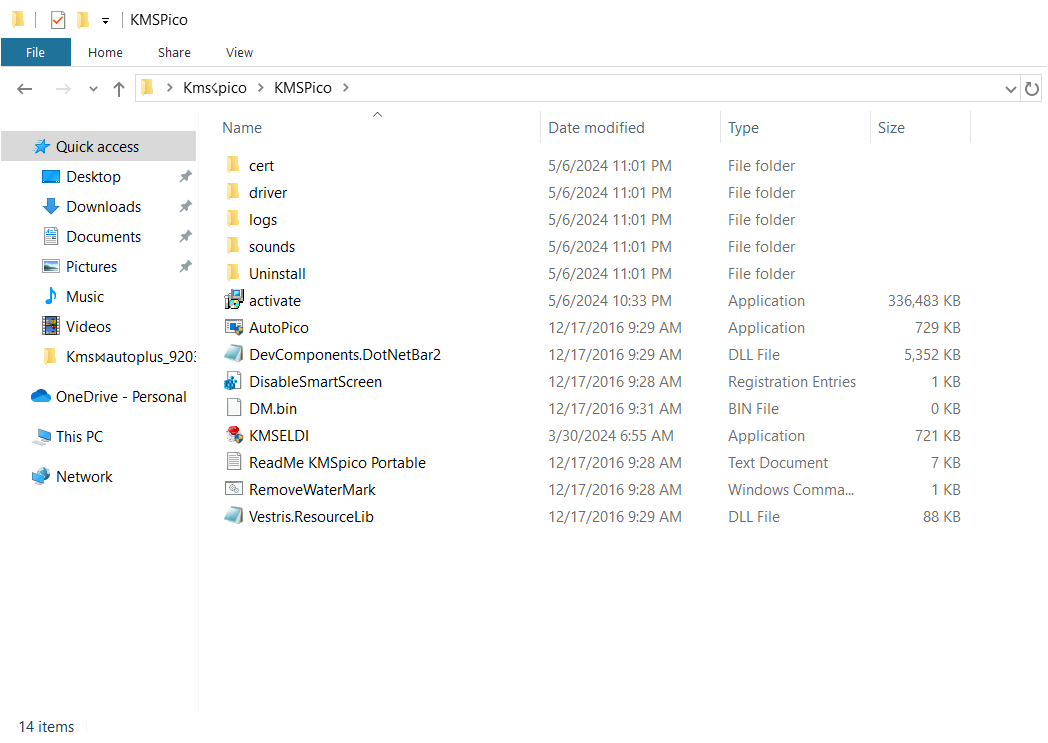Refresh the current folder view
This screenshot has height=743, width=1048.
click(x=1032, y=89)
